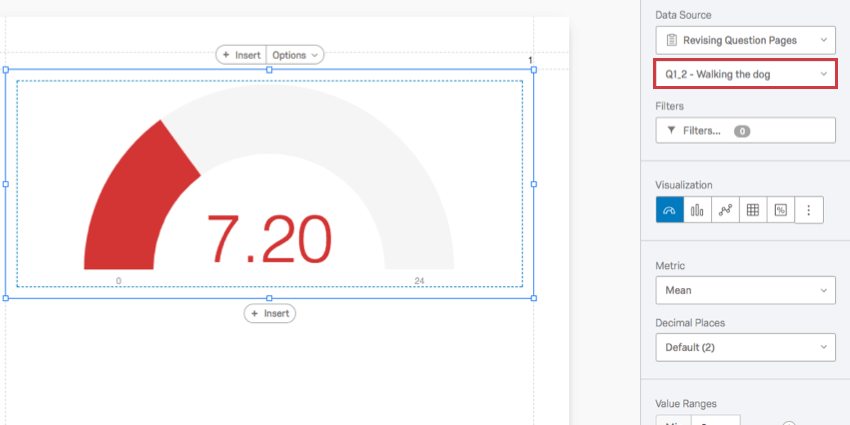Click the 7.20 gauge value

[x=269, y=239]
